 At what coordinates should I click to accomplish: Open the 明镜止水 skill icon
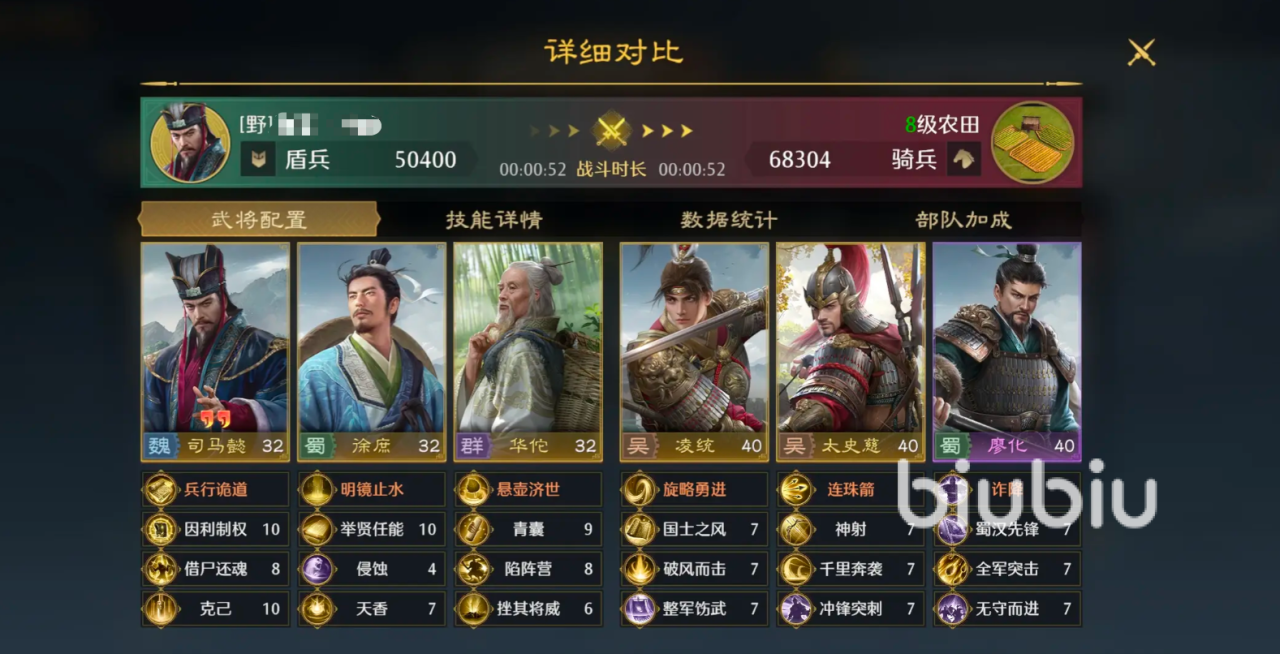pyautogui.click(x=317, y=490)
